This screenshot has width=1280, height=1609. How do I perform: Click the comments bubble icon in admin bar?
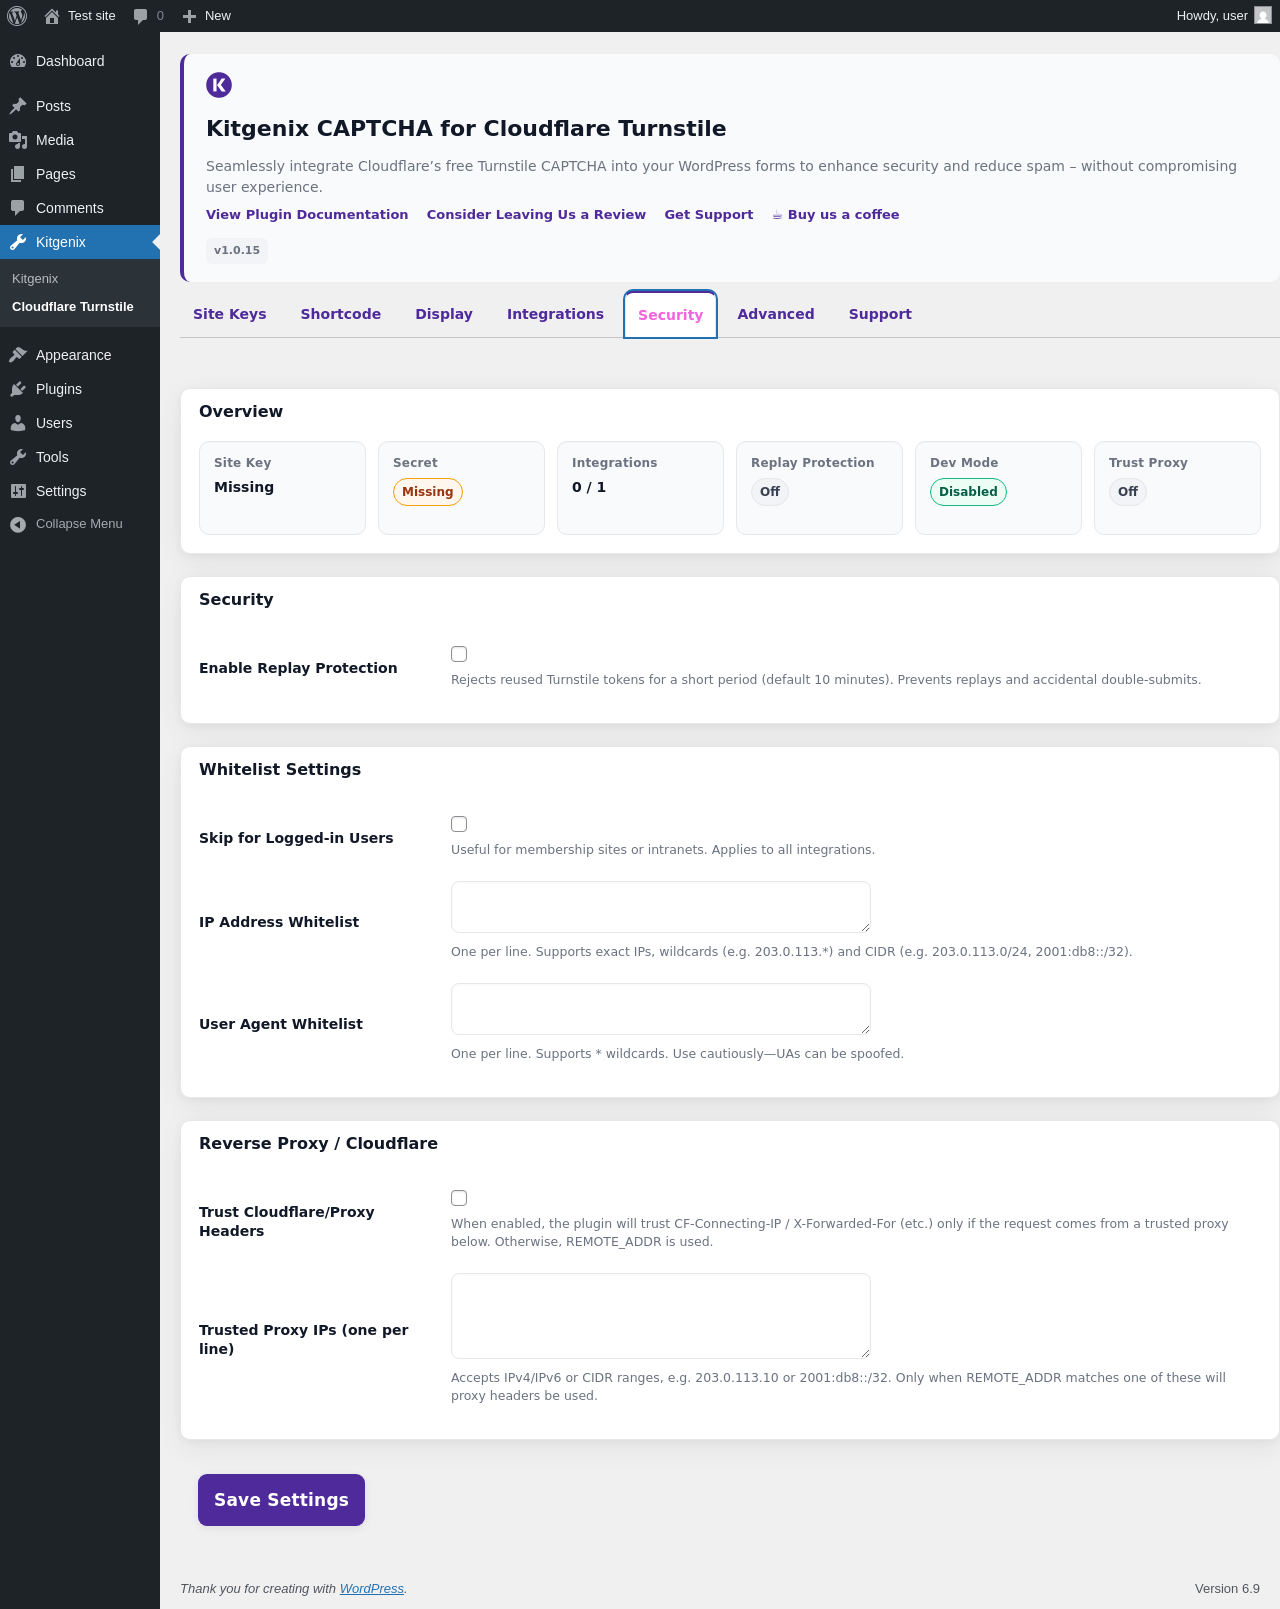[x=140, y=16]
